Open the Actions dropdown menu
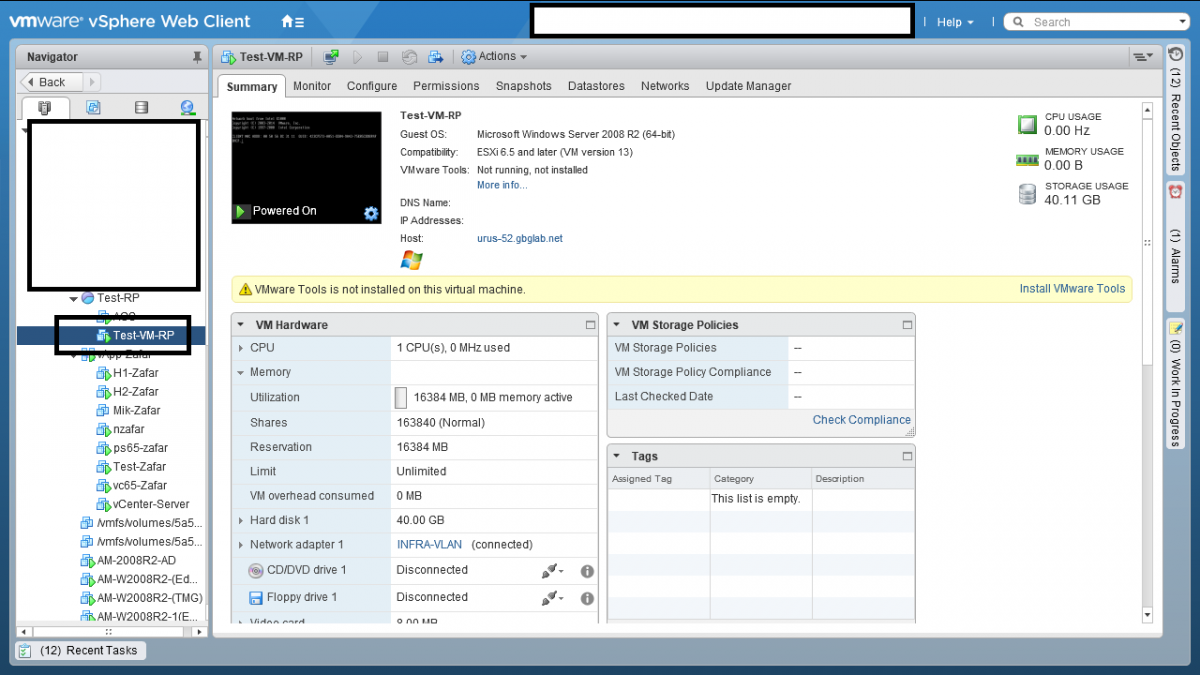 point(493,57)
